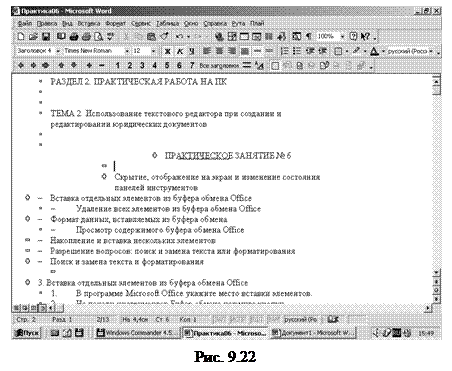Toggle italic formatting (К)

coord(180,51)
